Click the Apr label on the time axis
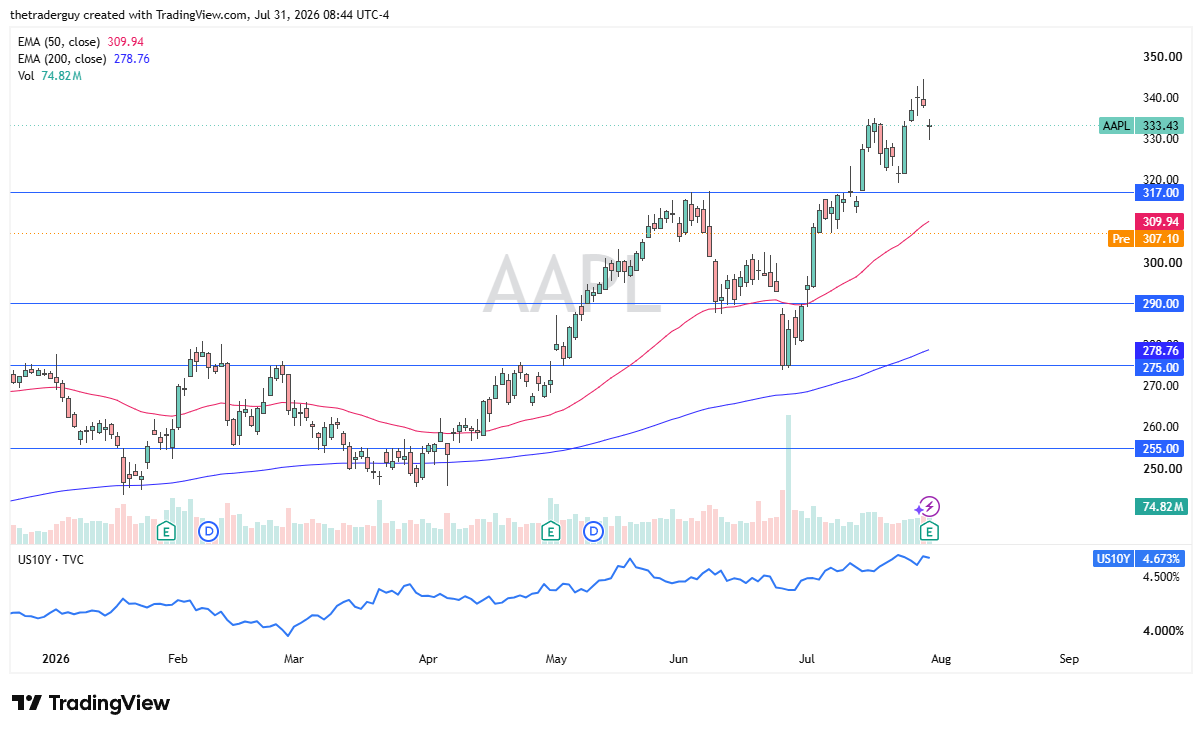Image resolution: width=1202 pixels, height=733 pixels. (428, 660)
